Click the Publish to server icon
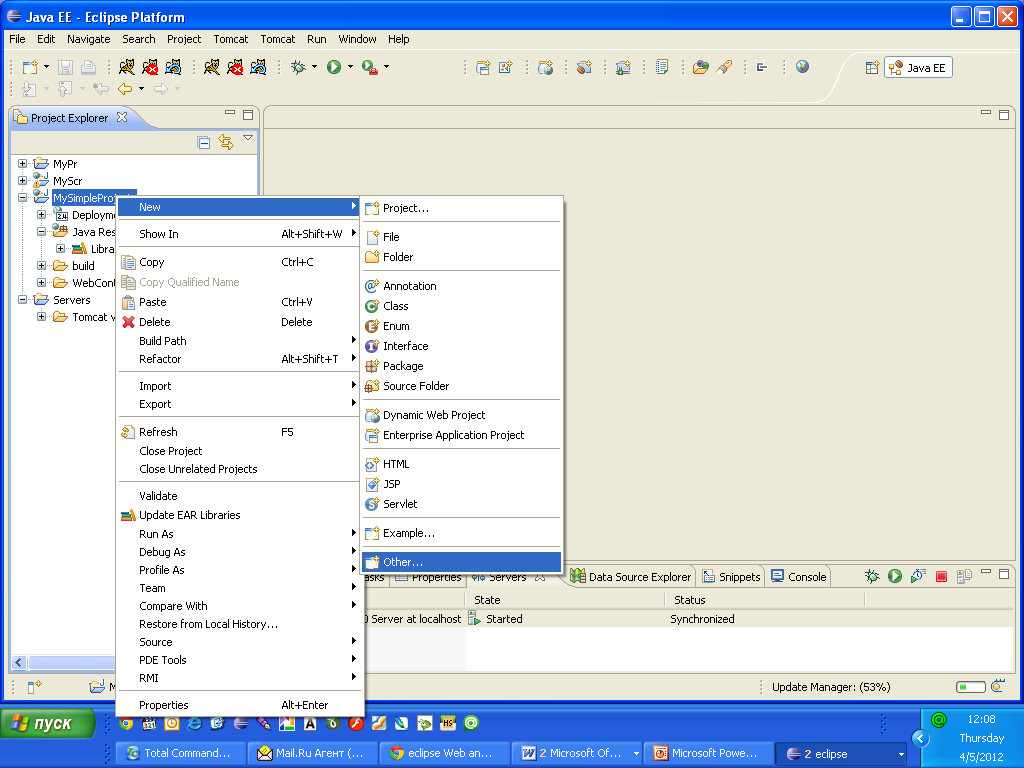The image size is (1024, 768). pos(964,576)
